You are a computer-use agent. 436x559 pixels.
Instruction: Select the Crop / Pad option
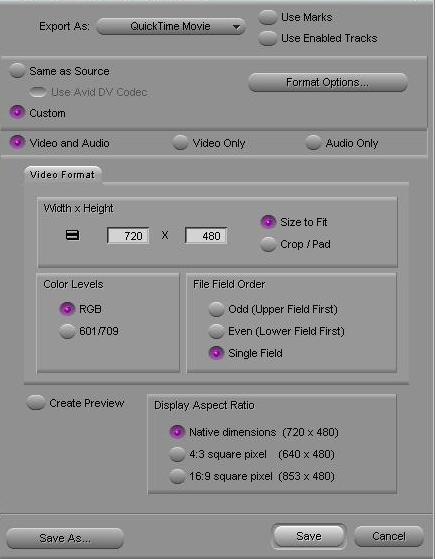coord(268,244)
